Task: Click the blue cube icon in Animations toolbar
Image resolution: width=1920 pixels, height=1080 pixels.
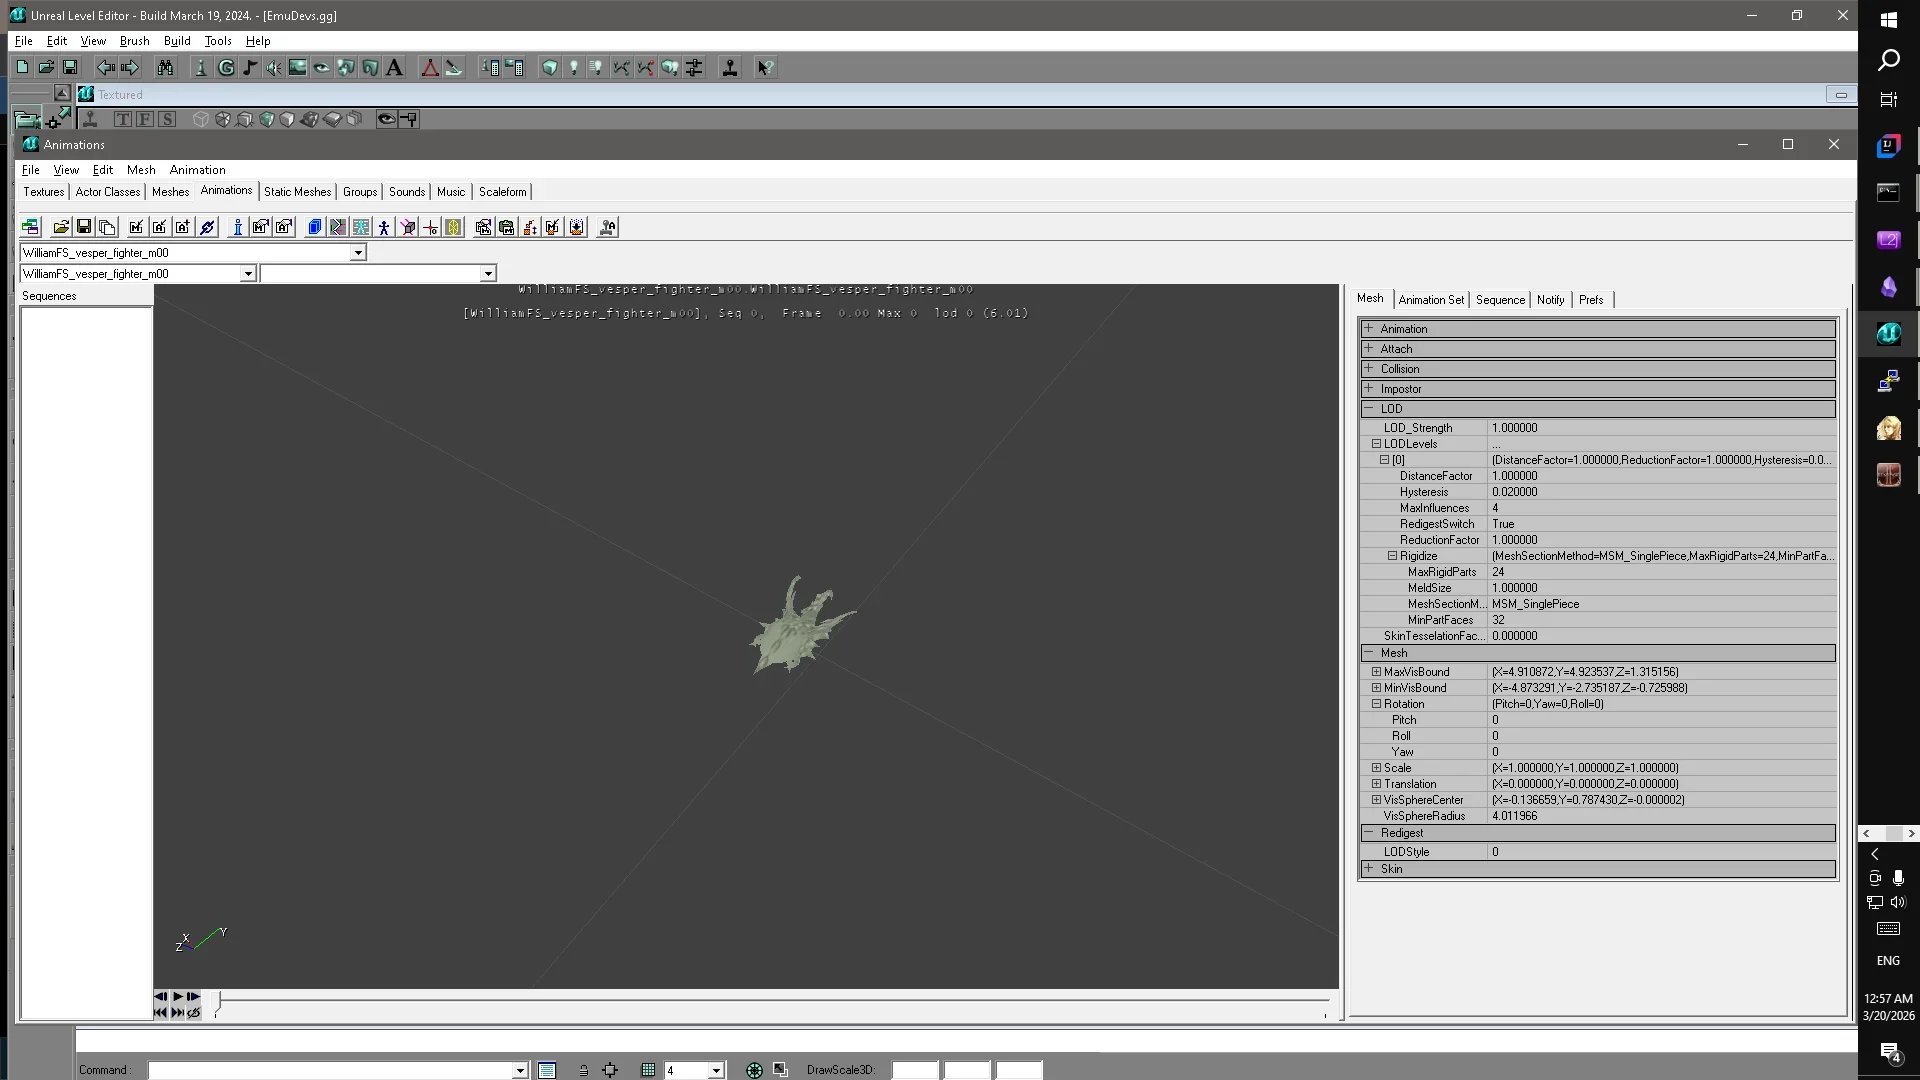Action: [315, 228]
